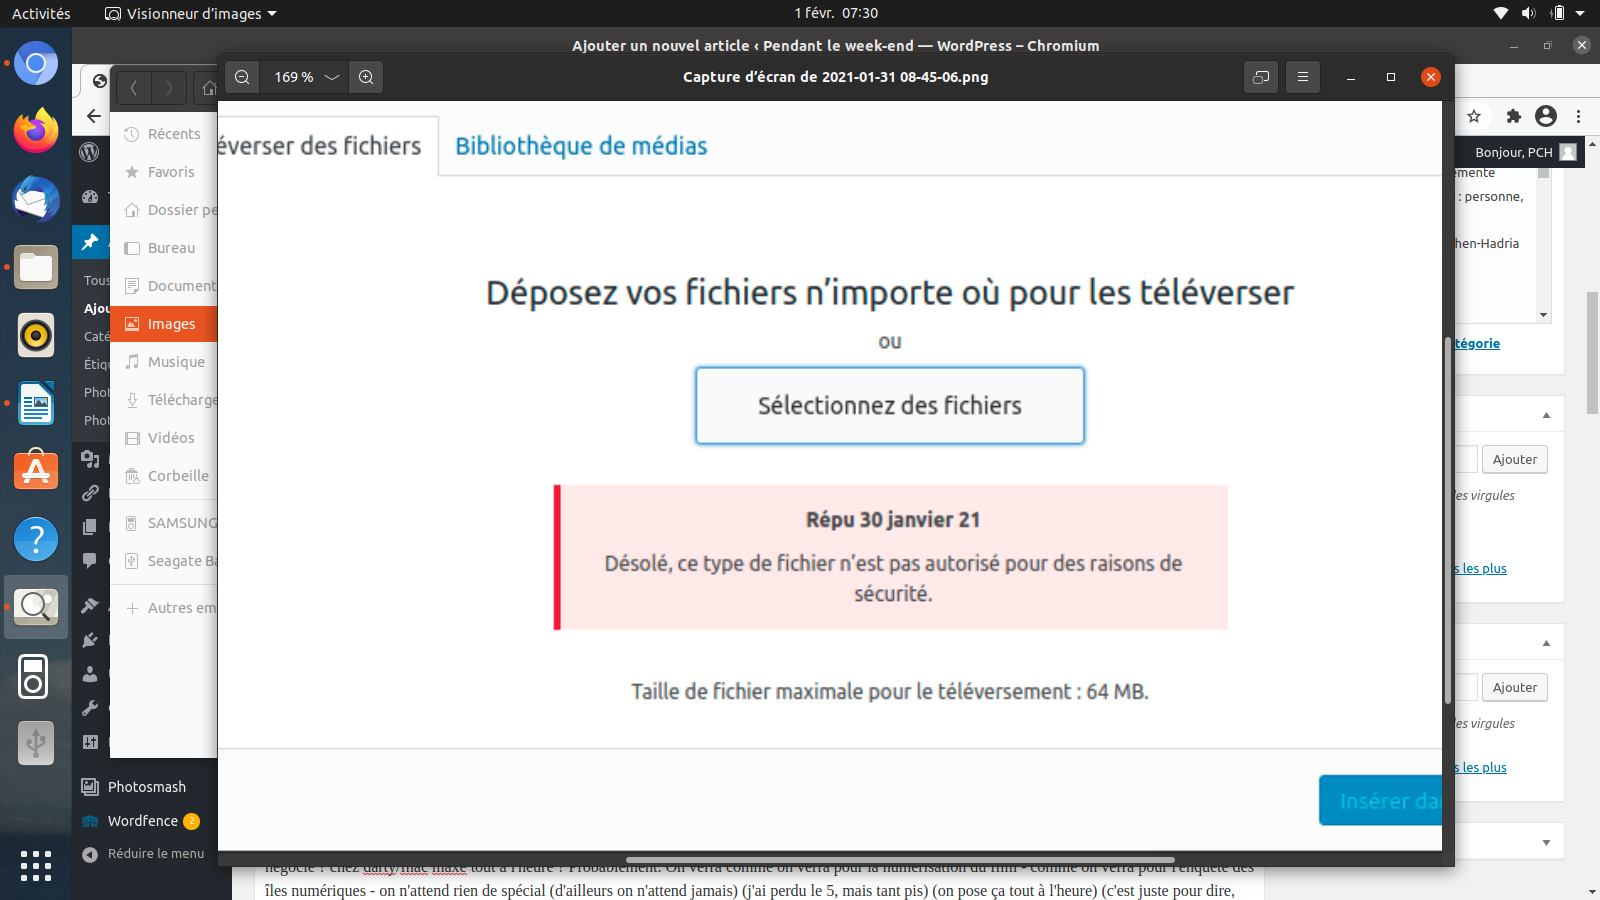
Task: Click Réduire le menu in WordPress sidebar
Action: click(155, 854)
